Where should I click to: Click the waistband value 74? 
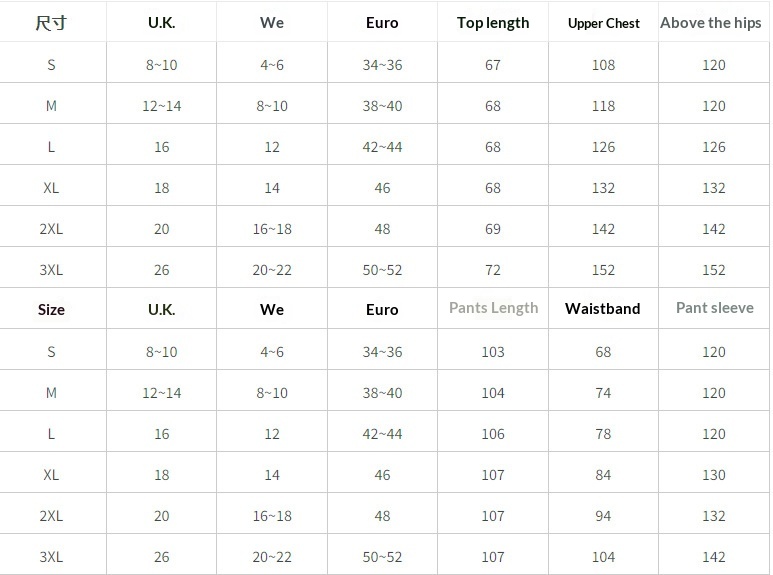(603, 393)
